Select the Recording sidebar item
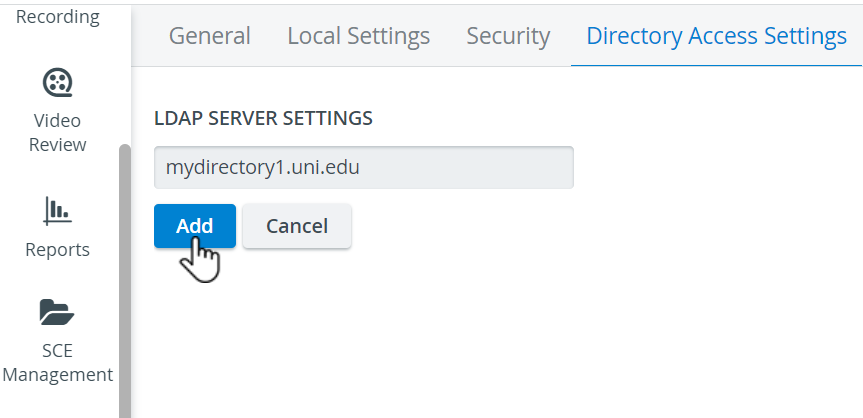 [x=58, y=17]
